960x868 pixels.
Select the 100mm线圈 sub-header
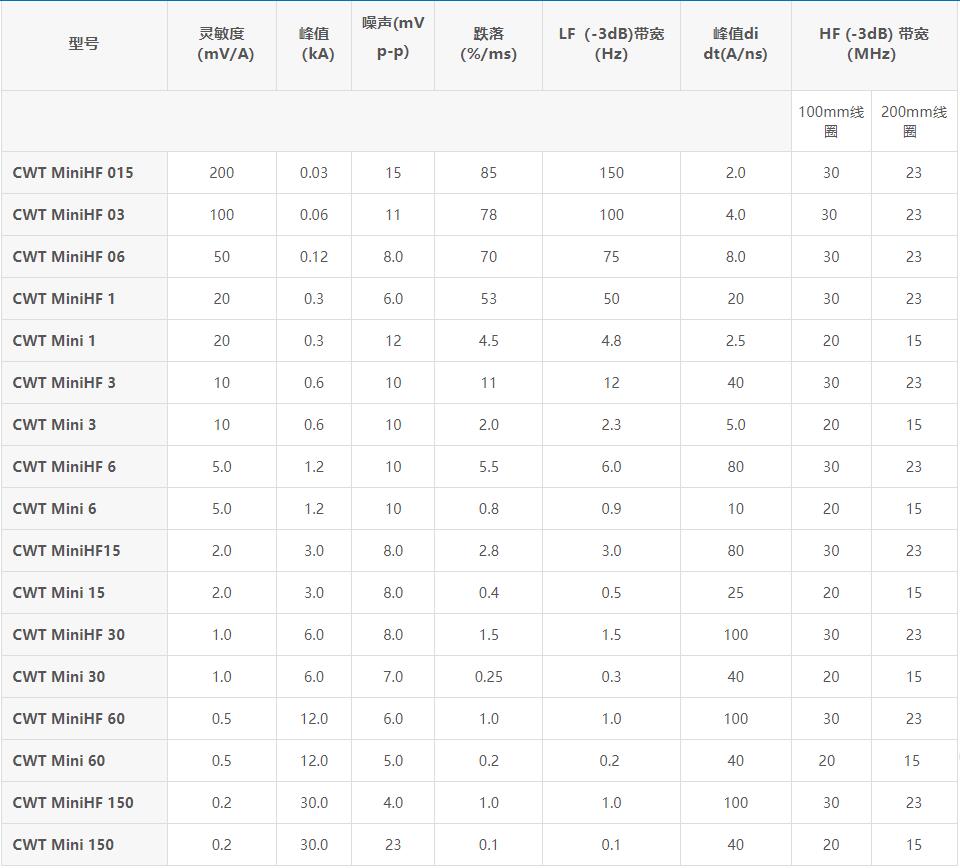(x=831, y=121)
